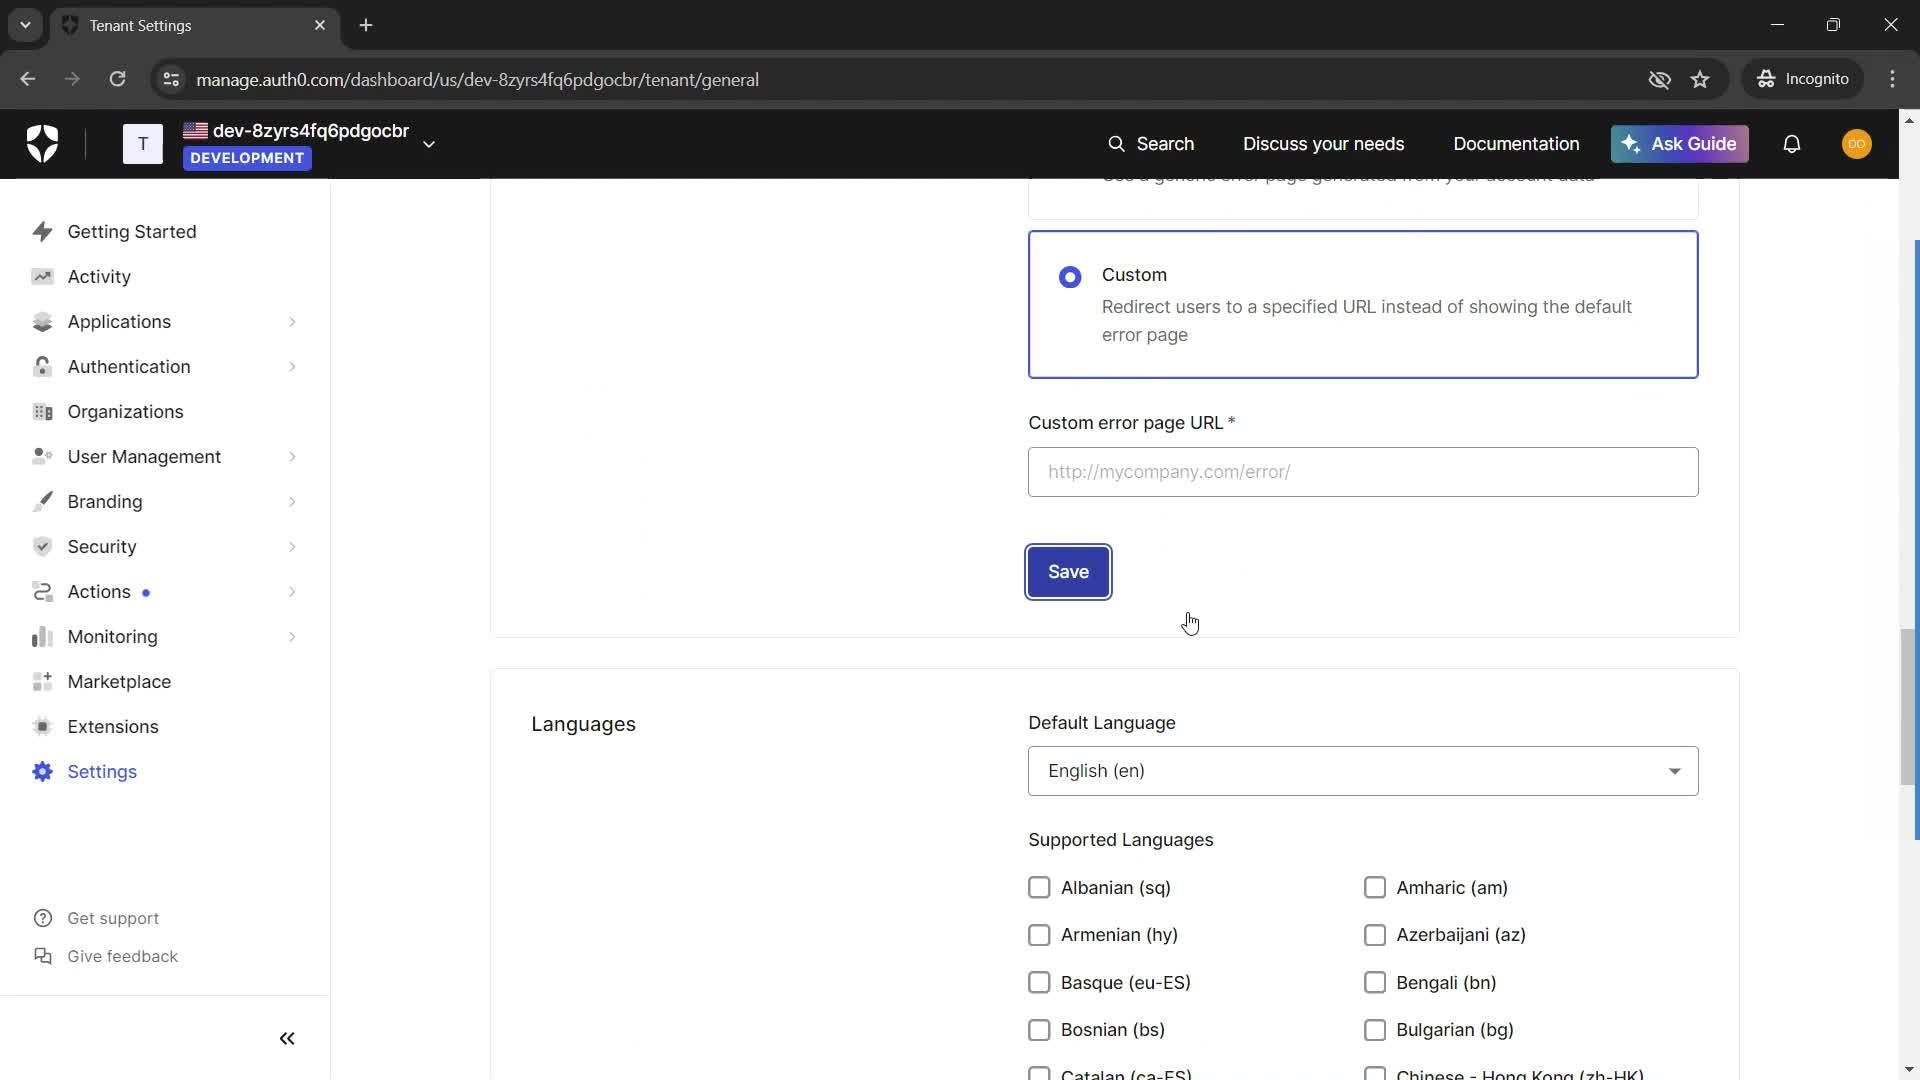
Task: Expand the Actions submenu arrow
Action: 292,592
